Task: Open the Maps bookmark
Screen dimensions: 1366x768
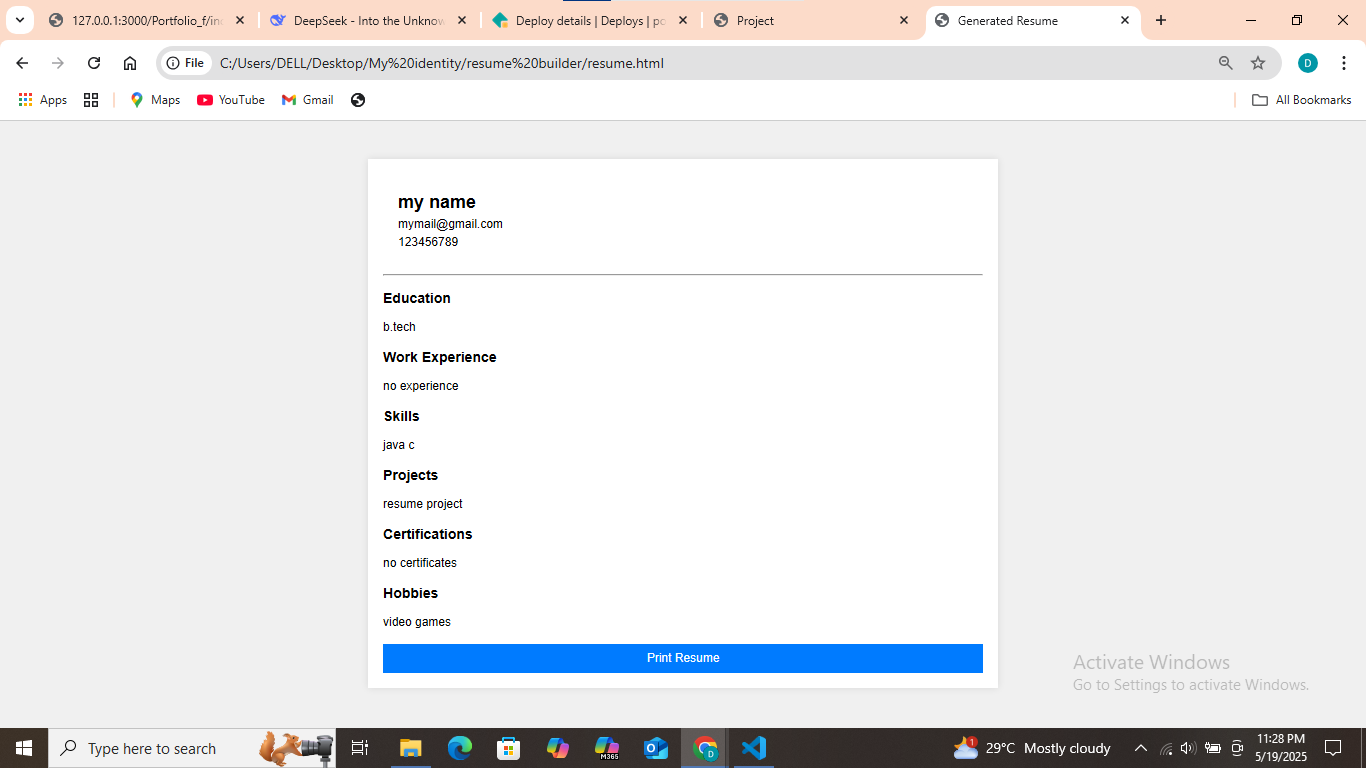Action: [x=155, y=100]
